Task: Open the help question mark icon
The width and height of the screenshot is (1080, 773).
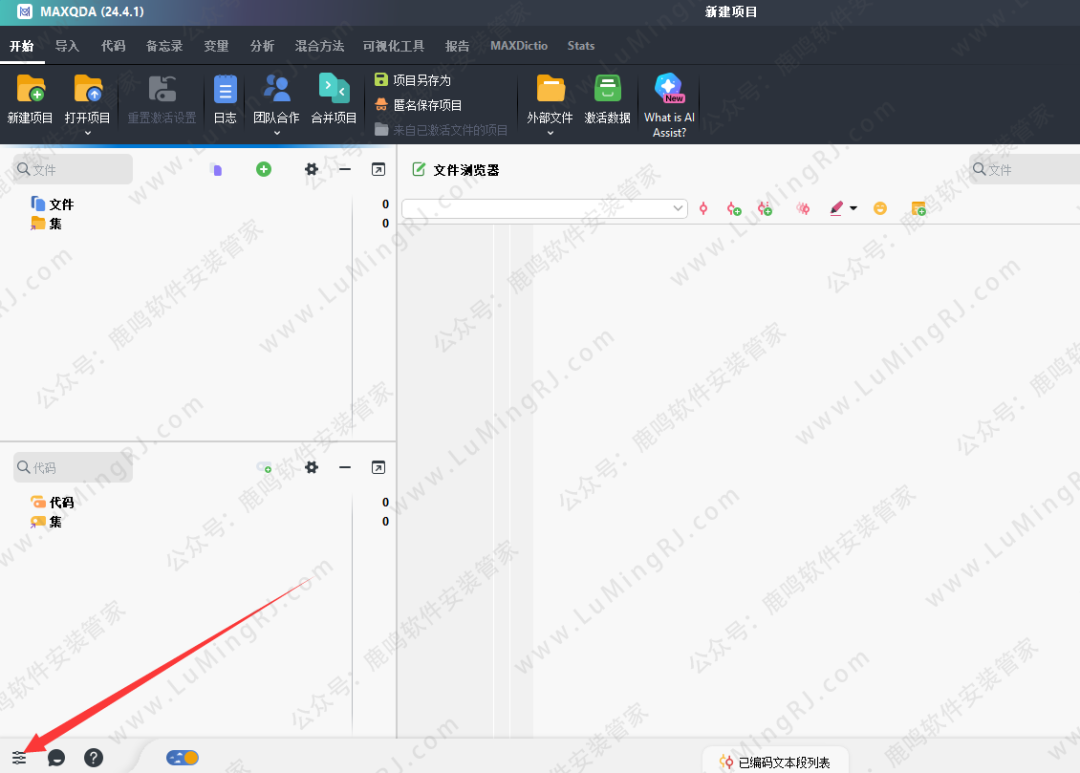Action: tap(93, 758)
